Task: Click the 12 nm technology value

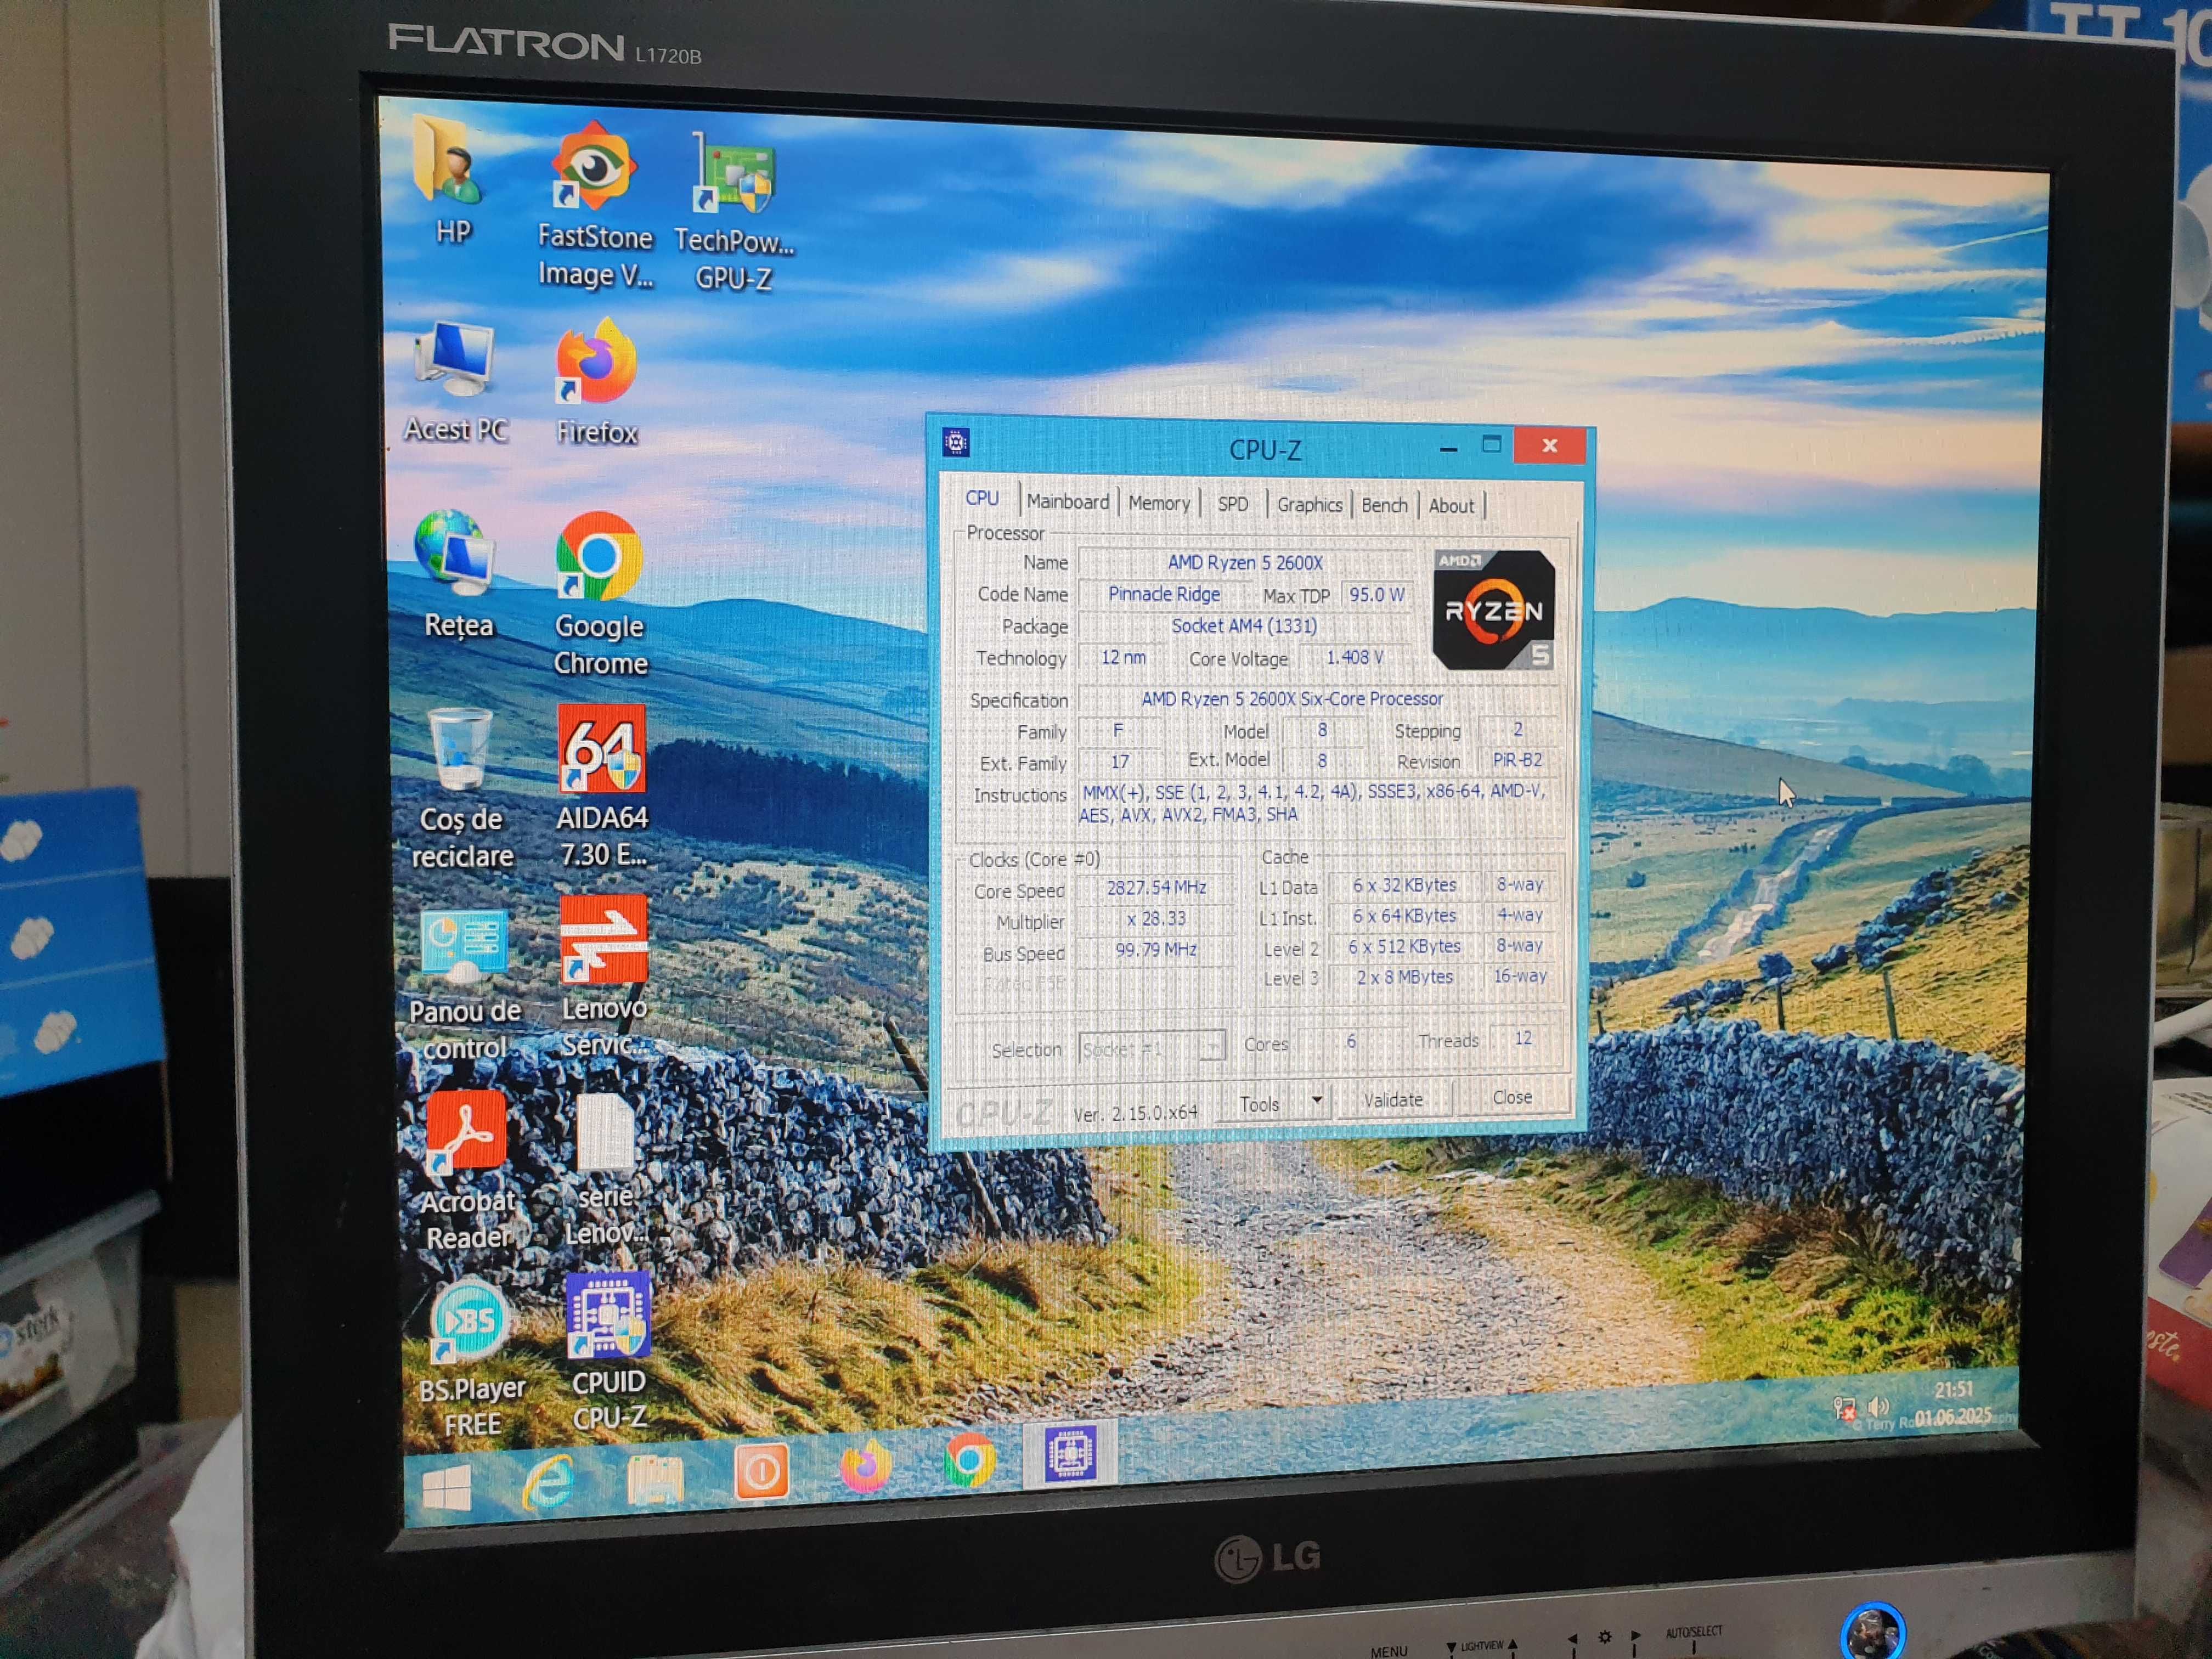Action: pyautogui.click(x=1123, y=658)
